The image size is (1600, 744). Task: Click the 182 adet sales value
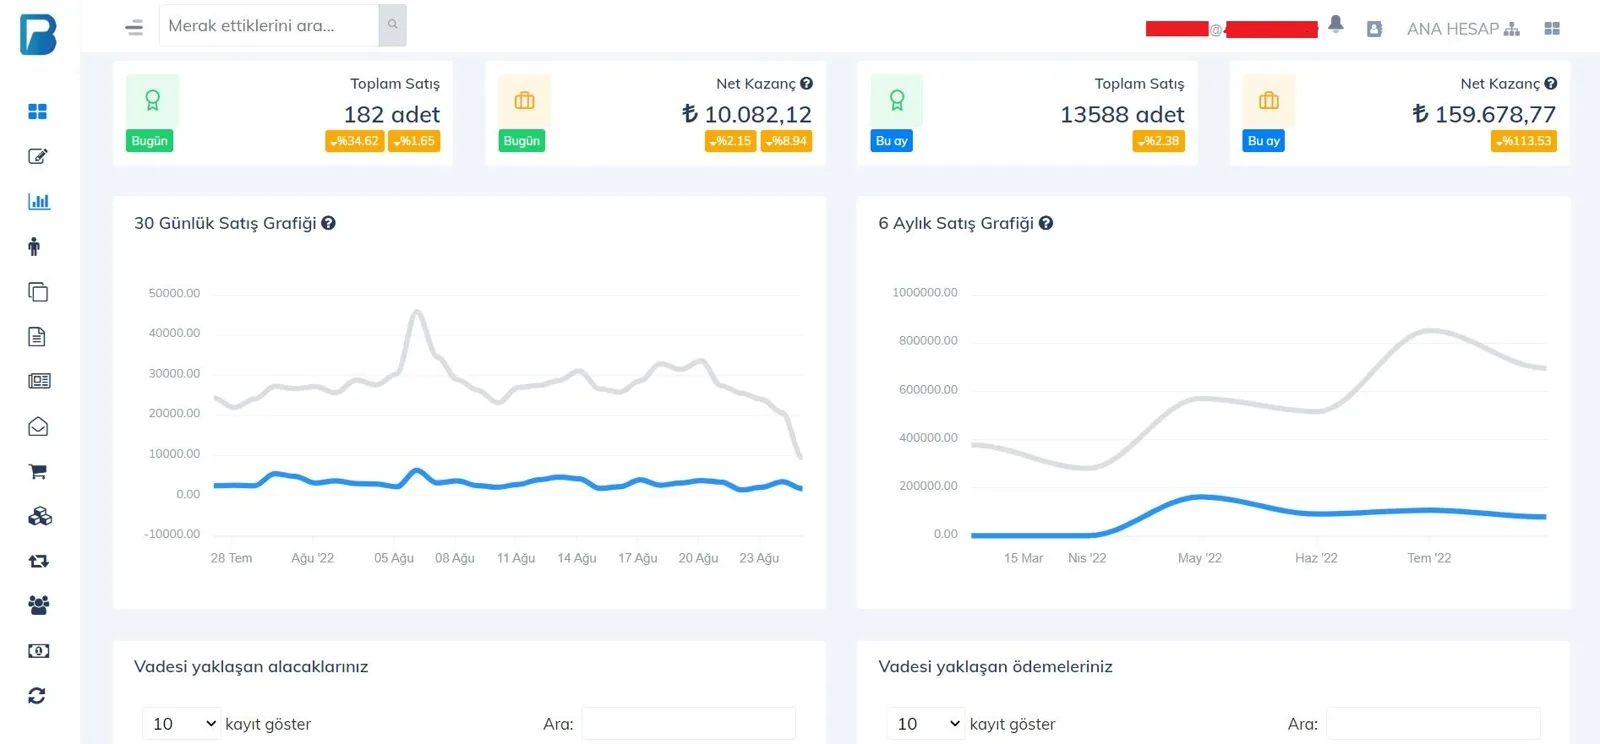coord(392,115)
